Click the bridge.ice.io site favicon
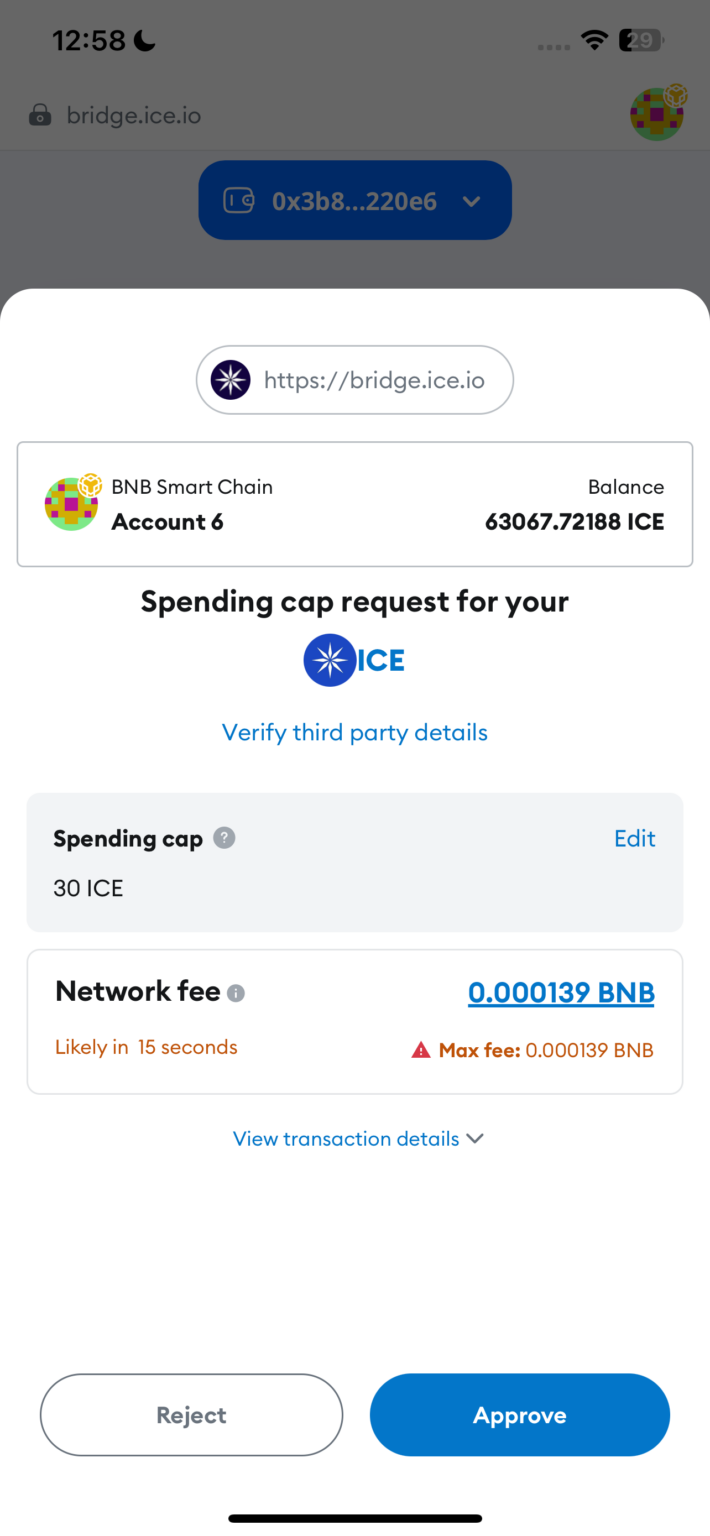The width and height of the screenshot is (710, 1536). click(x=229, y=380)
